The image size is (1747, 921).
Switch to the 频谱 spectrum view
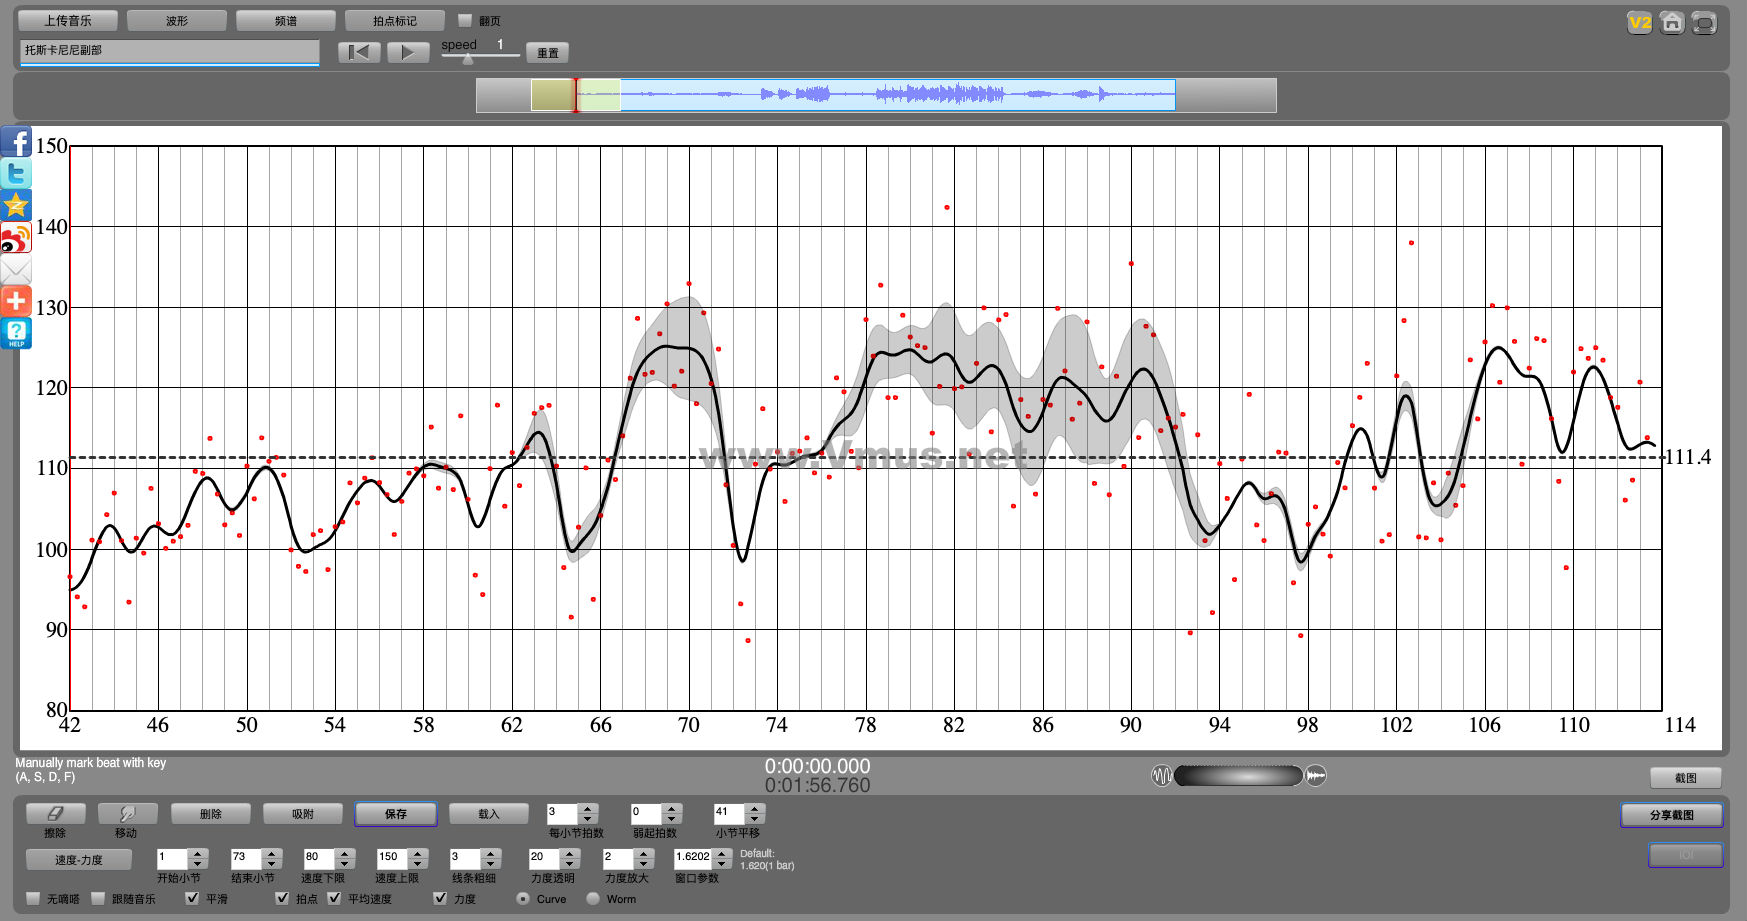tap(286, 20)
